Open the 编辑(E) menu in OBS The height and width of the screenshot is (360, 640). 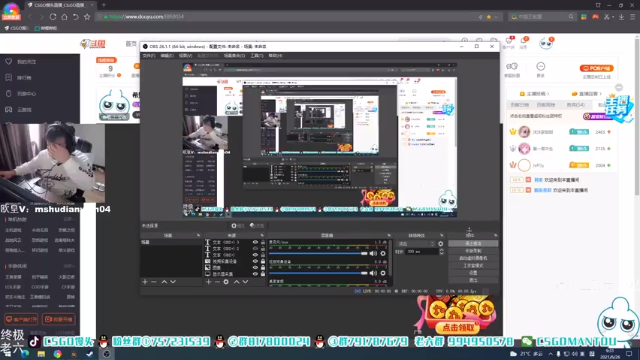coord(167,56)
